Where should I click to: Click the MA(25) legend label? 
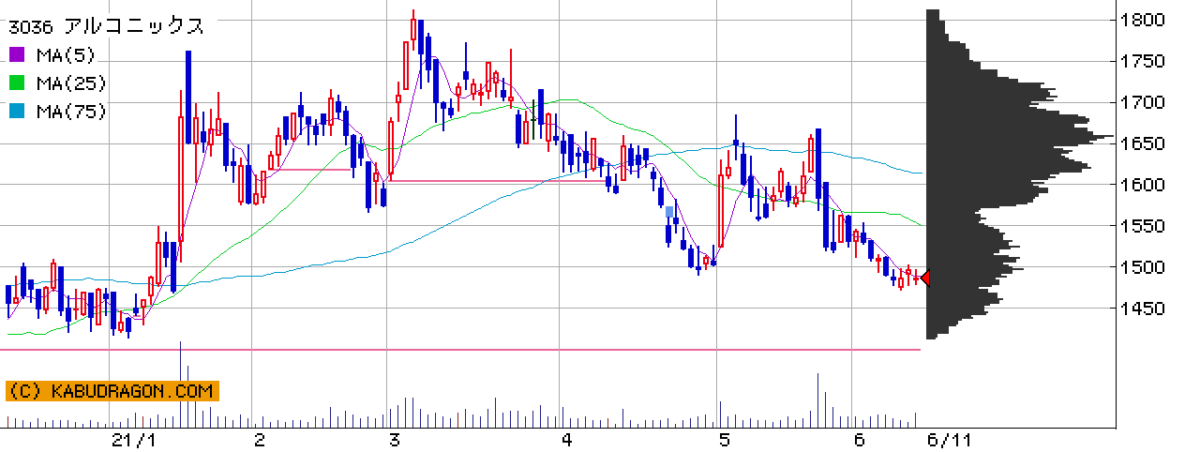pos(71,84)
